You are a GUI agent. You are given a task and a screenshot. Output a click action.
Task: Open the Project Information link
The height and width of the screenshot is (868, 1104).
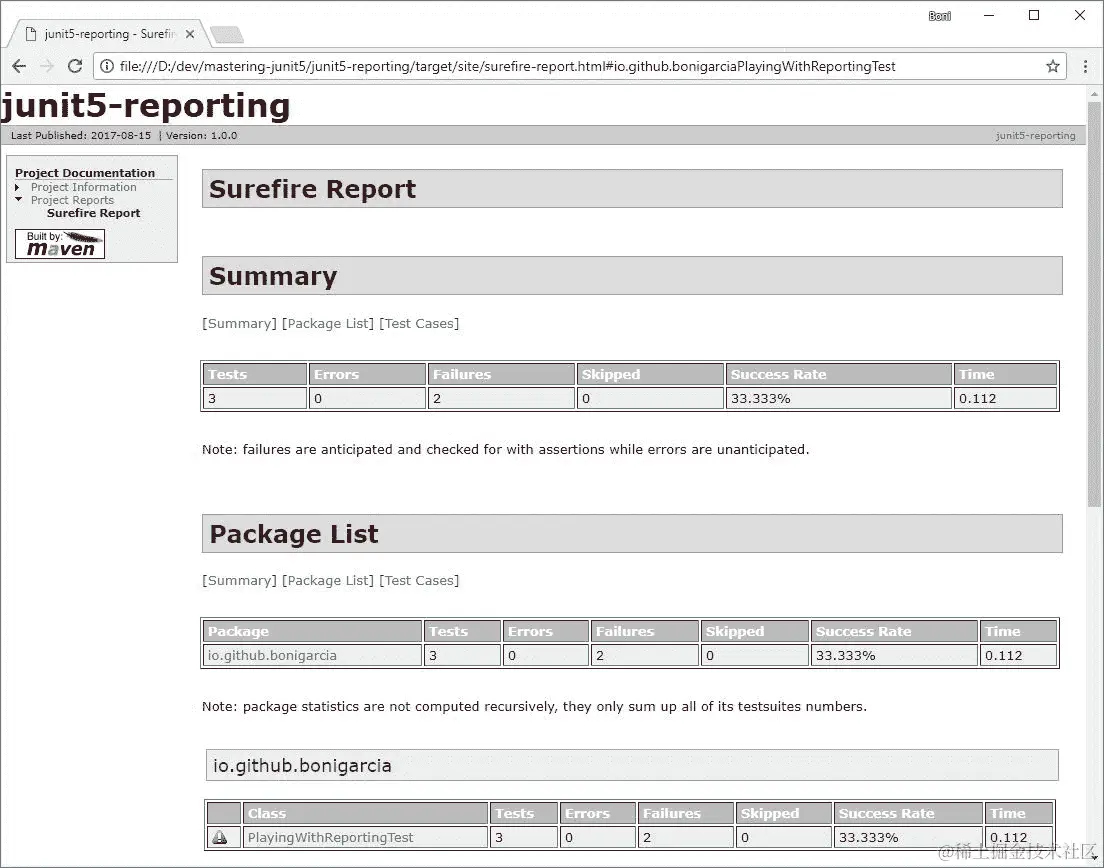point(84,187)
